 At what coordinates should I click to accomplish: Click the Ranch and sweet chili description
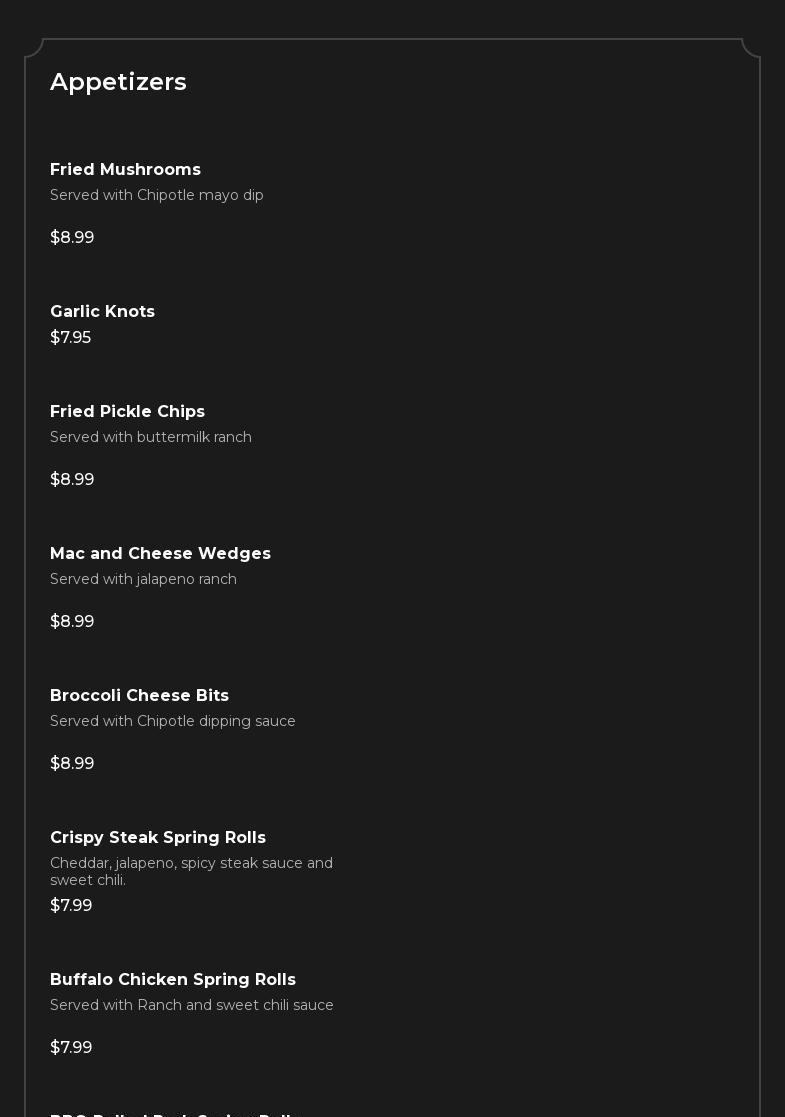(x=192, y=1005)
